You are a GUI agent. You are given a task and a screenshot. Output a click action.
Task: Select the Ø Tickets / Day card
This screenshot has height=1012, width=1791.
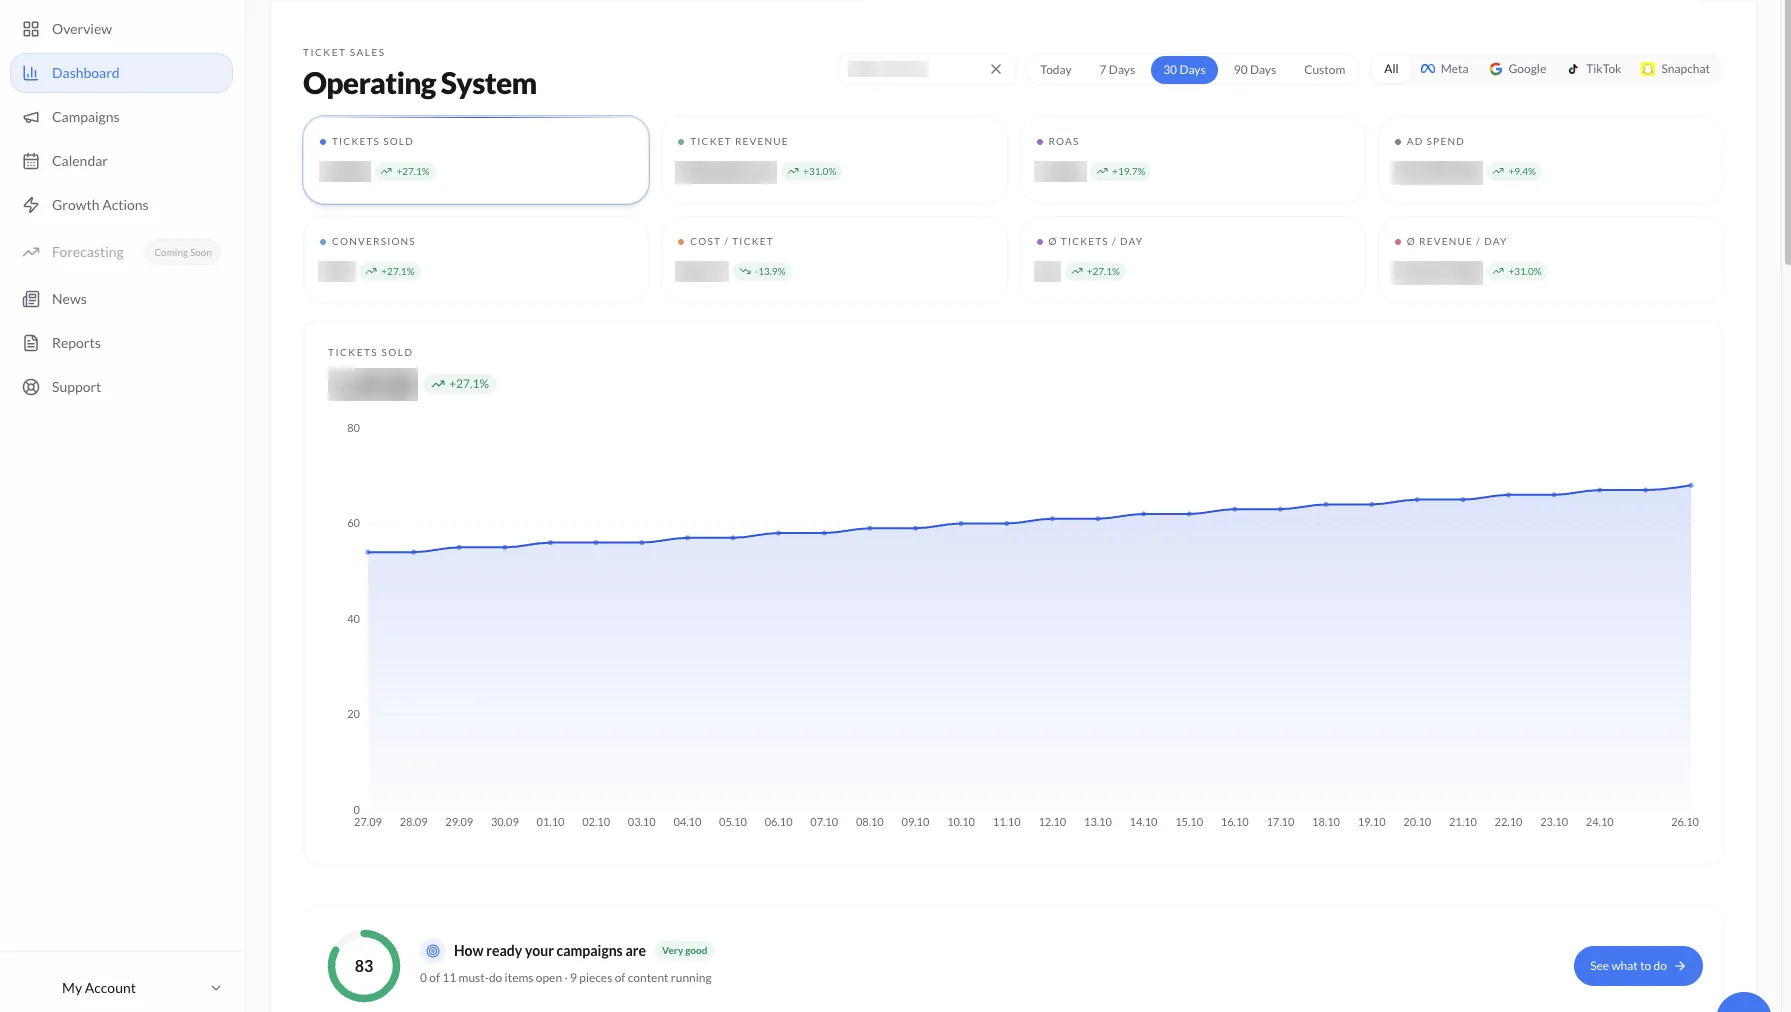coord(1192,260)
